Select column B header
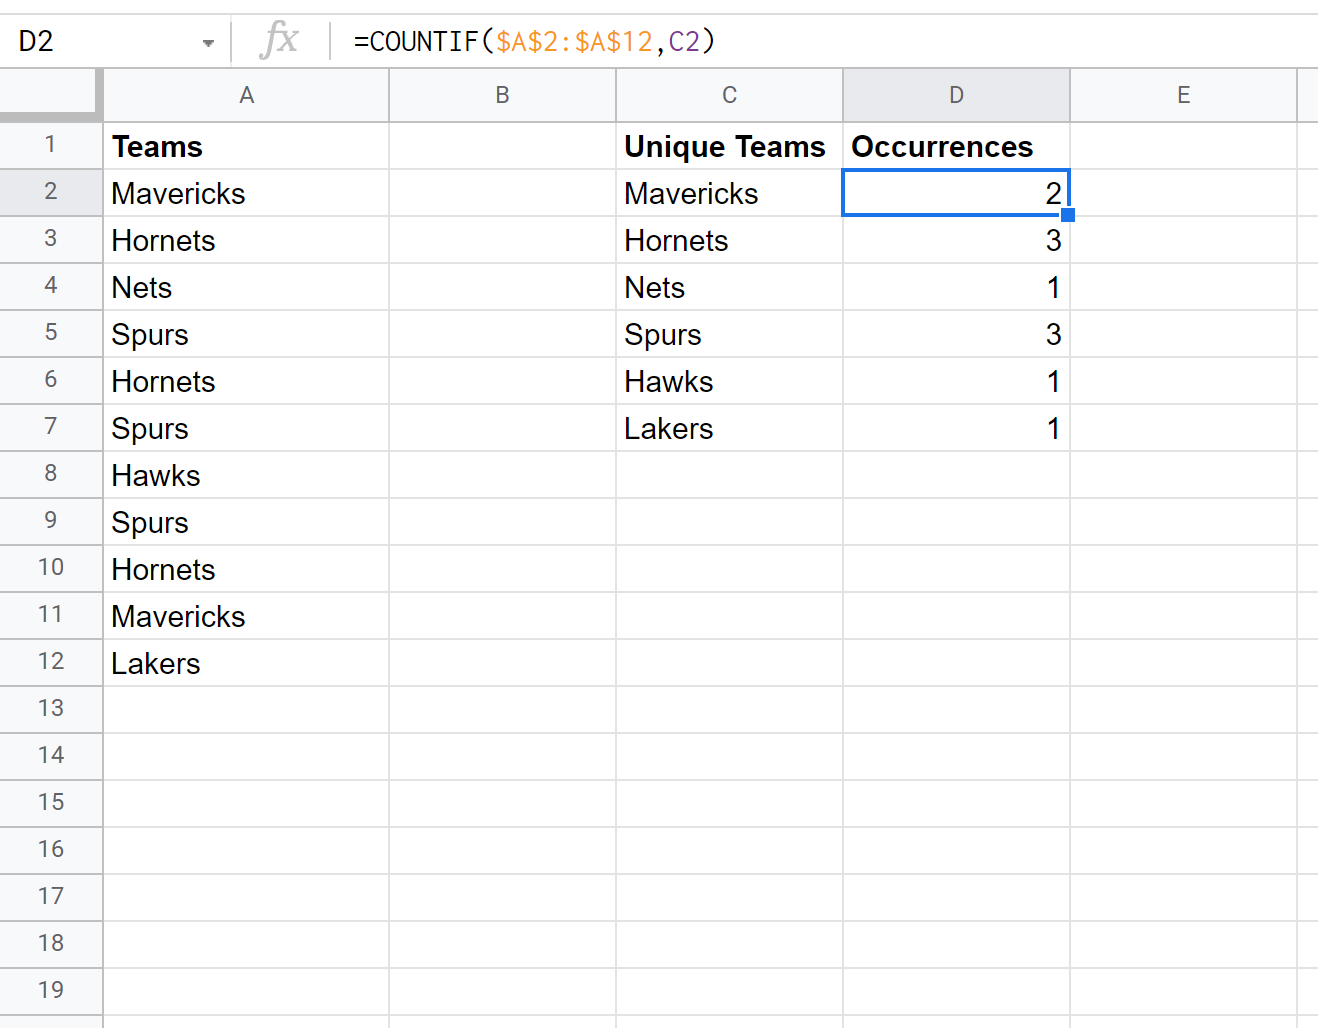Viewport: 1318px width, 1028px height. (x=502, y=95)
